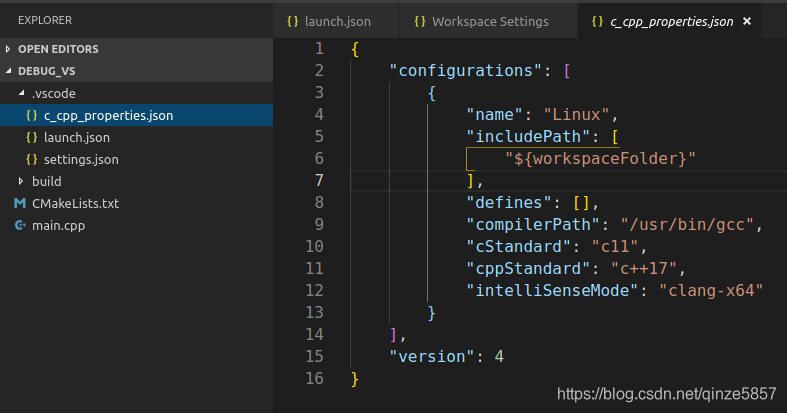Open main.cpp from the explorer

click(x=137, y=225)
